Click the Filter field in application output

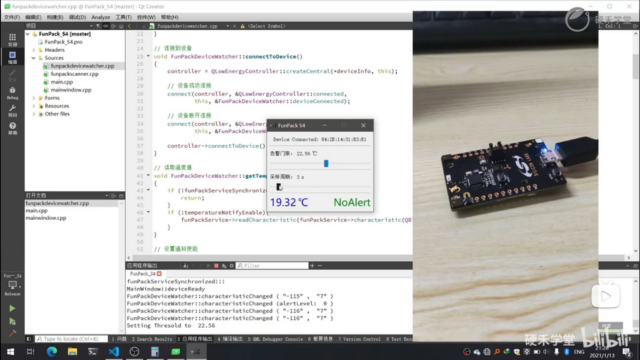click(272, 266)
